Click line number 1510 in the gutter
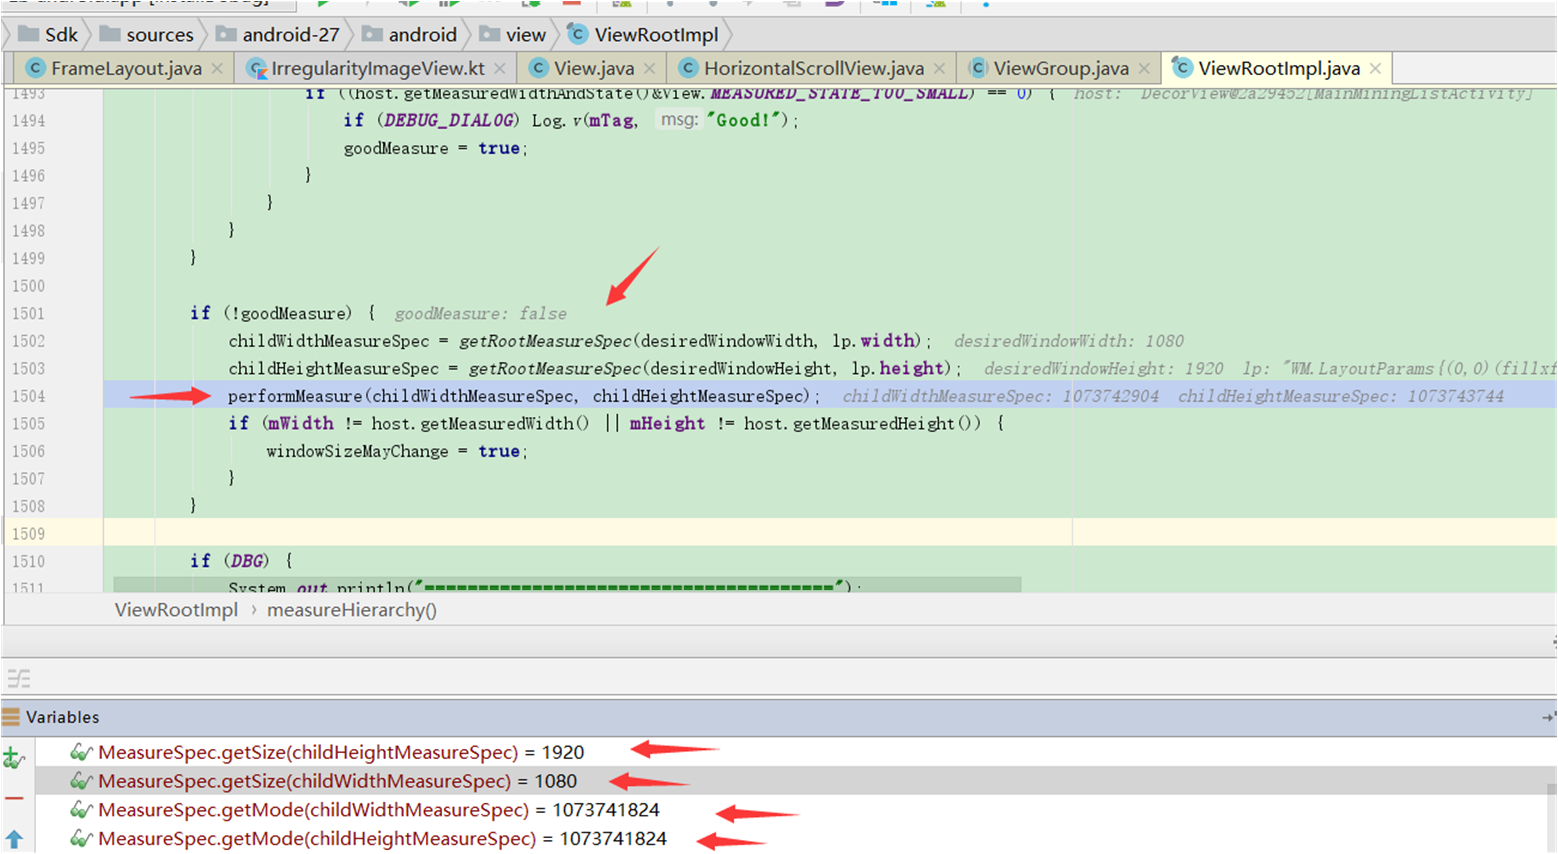This screenshot has width=1558, height=854. click(28, 561)
